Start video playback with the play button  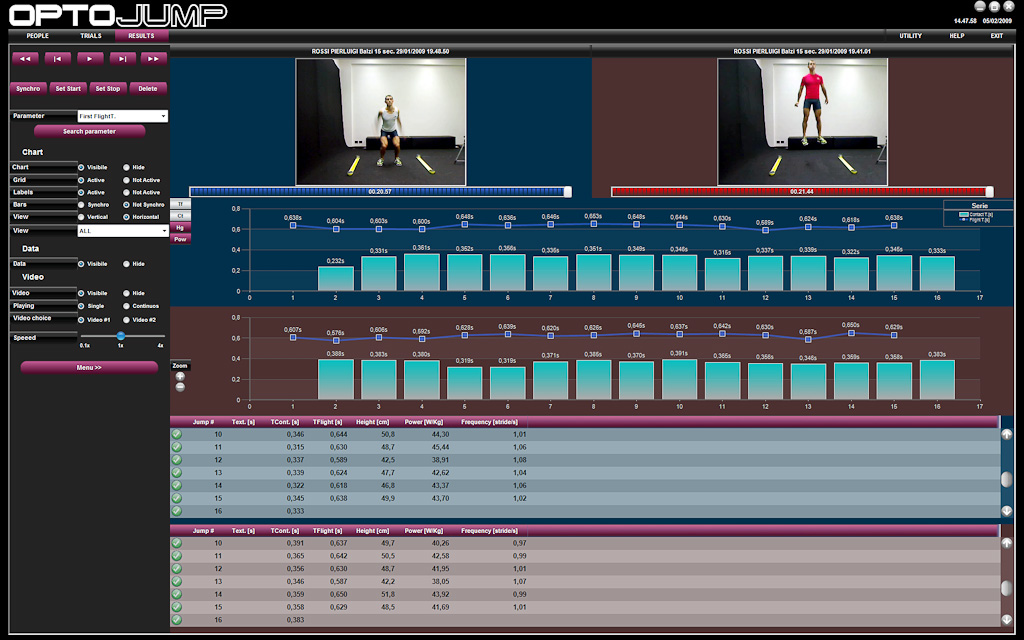coord(90,59)
